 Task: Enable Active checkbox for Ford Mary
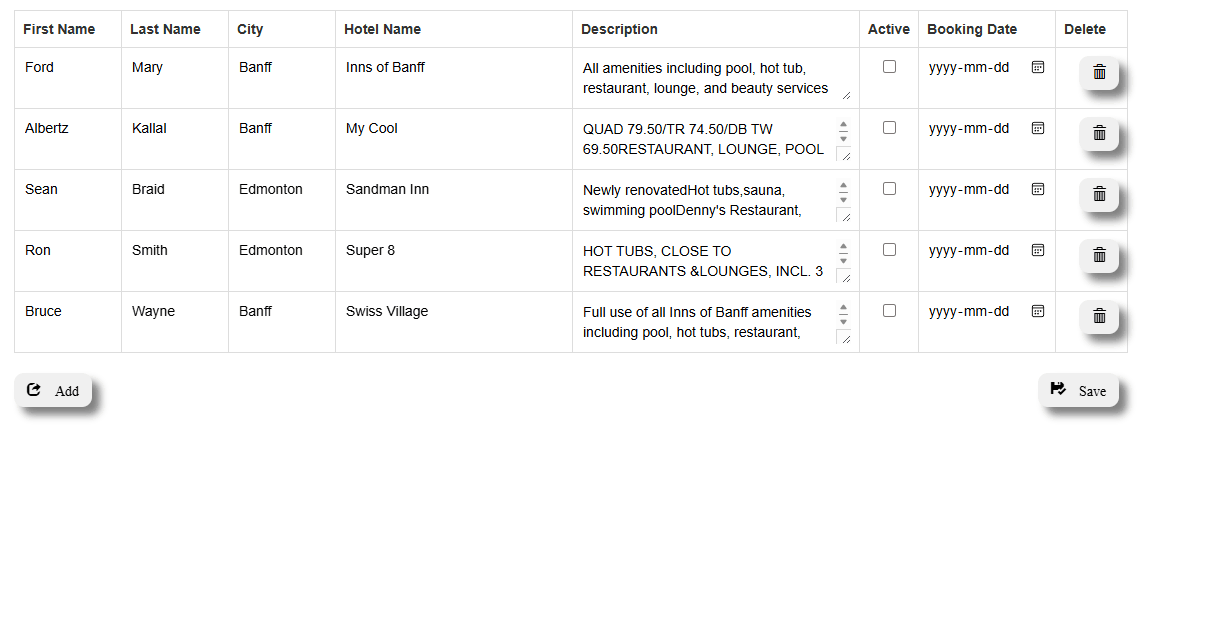coord(889,67)
